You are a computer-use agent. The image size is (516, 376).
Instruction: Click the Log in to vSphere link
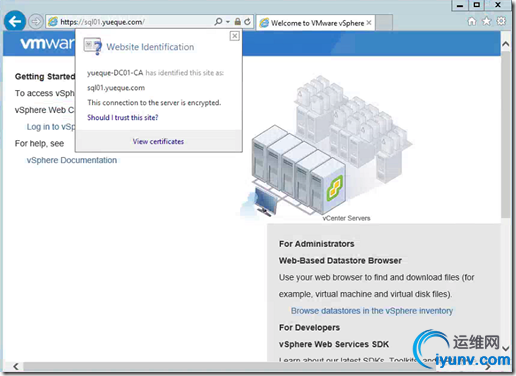[51, 127]
